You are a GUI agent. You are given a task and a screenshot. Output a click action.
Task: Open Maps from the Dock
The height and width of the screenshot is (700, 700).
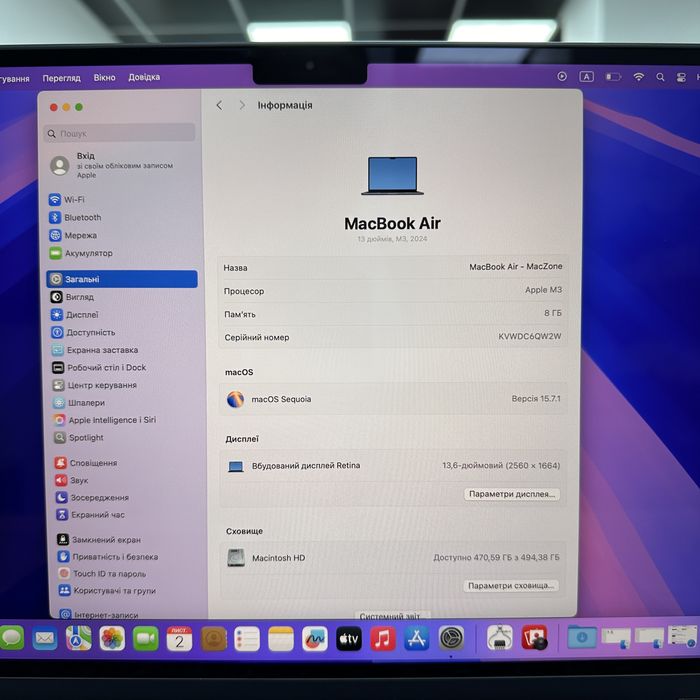click(79, 638)
